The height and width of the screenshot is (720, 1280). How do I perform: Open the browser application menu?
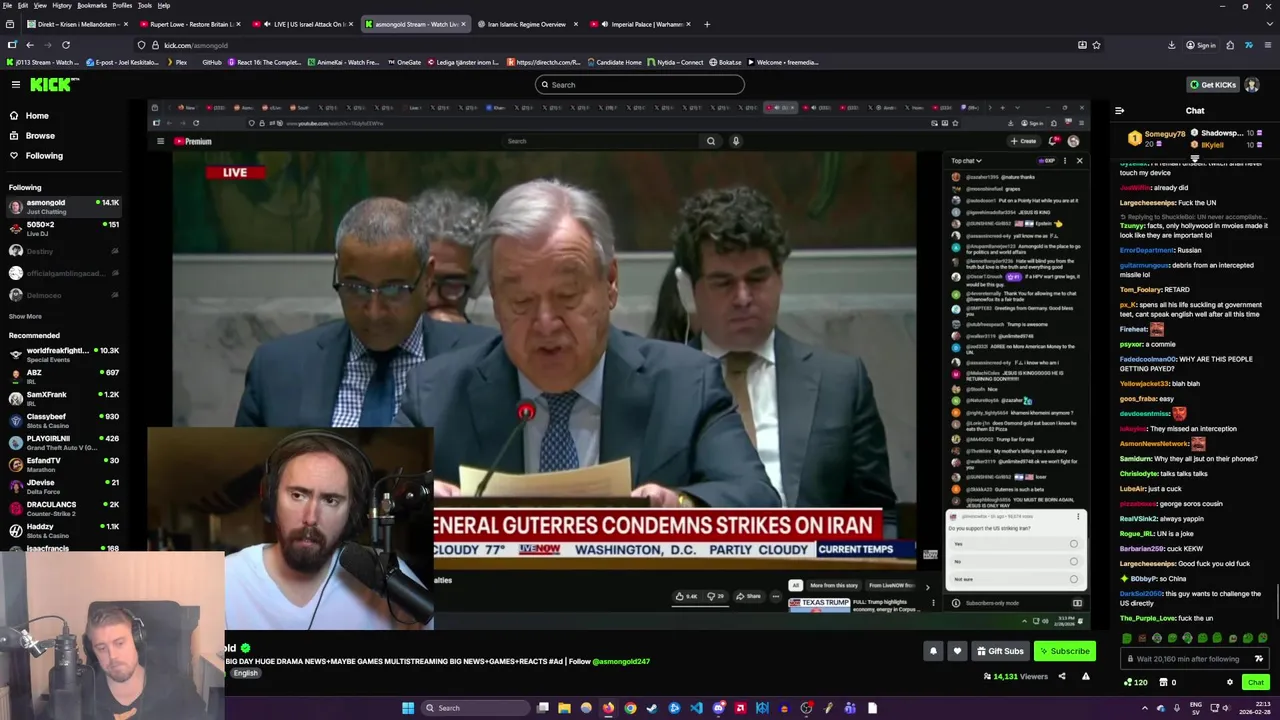(x=1267, y=45)
